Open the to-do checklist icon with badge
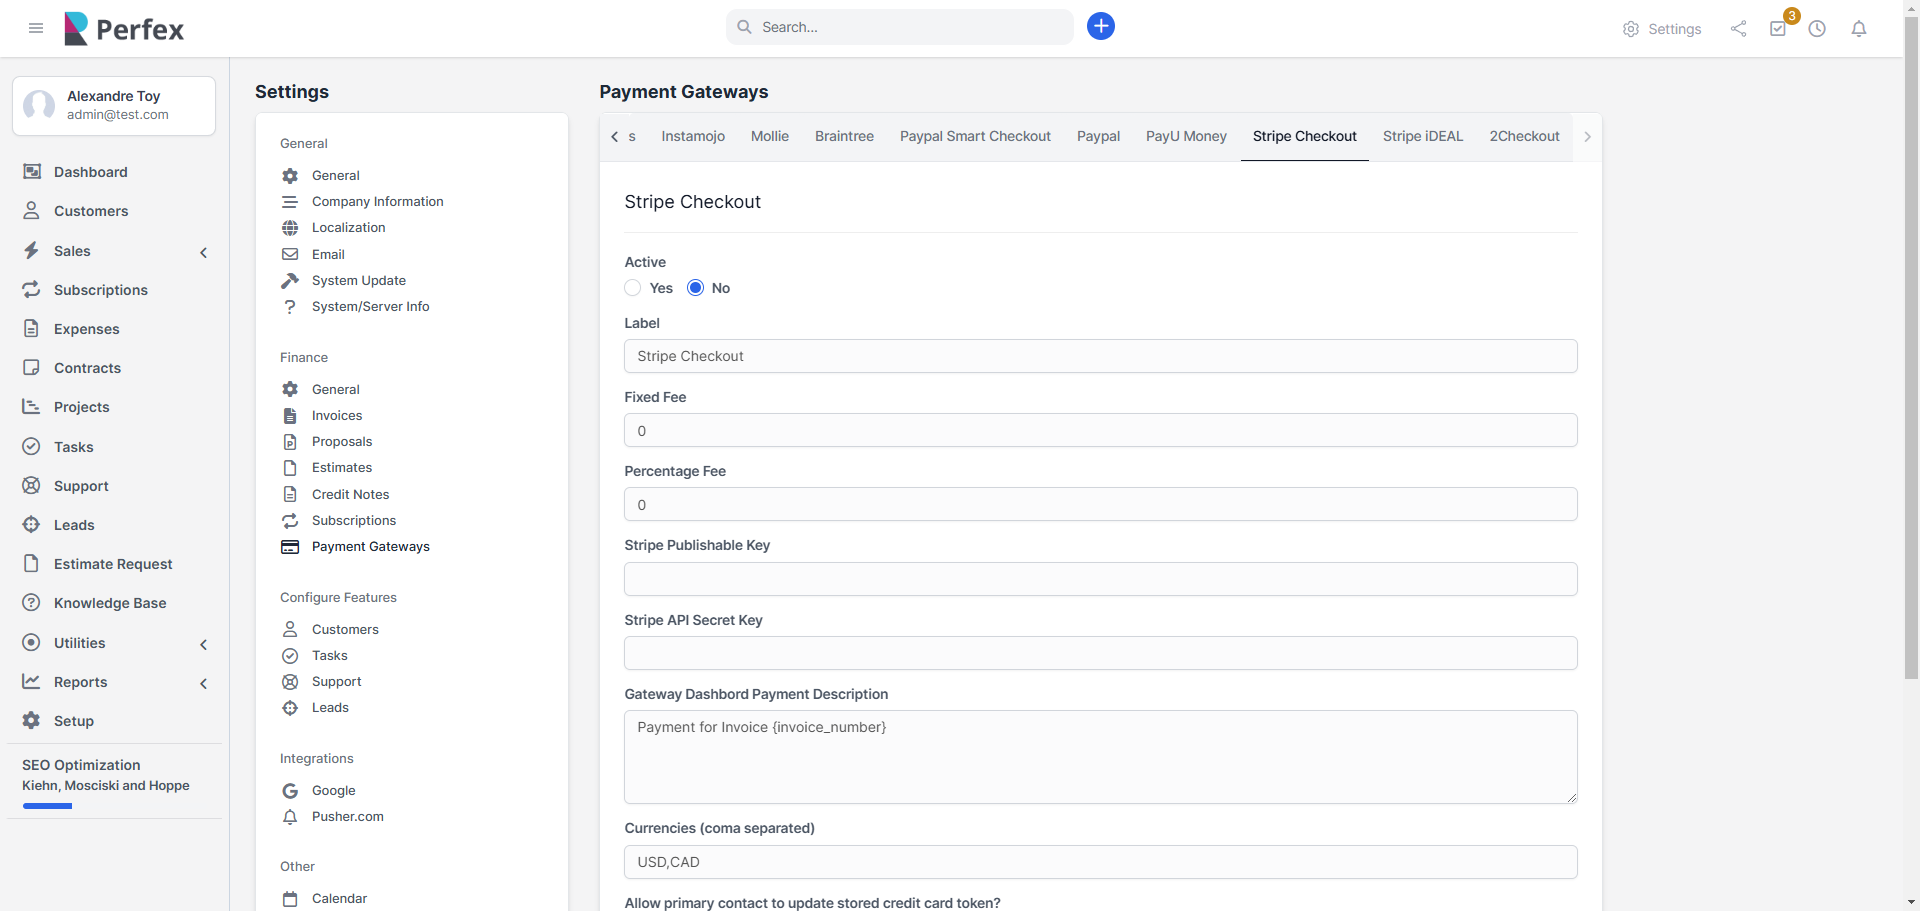1920x911 pixels. coord(1778,29)
